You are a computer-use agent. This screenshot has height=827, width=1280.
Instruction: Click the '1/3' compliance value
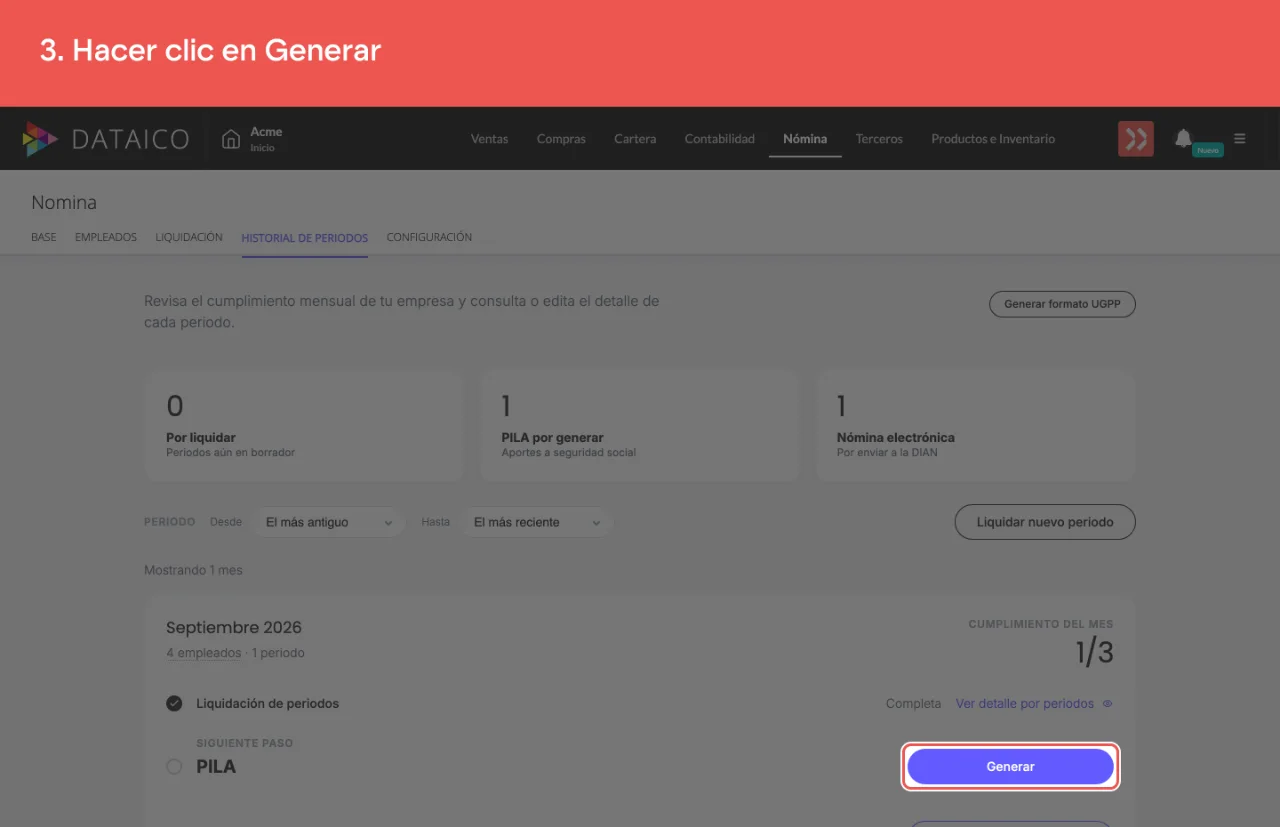[x=1094, y=653]
